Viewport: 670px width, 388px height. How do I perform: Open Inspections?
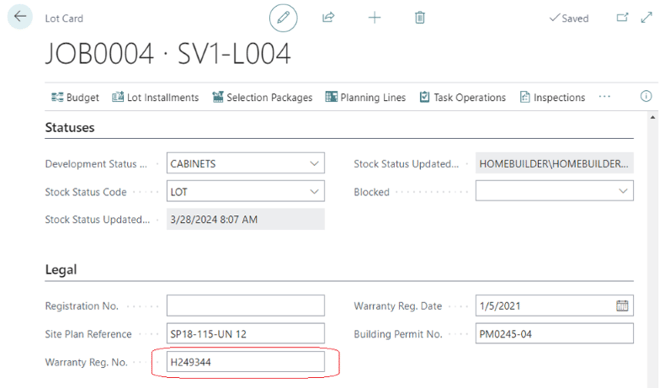pos(552,97)
